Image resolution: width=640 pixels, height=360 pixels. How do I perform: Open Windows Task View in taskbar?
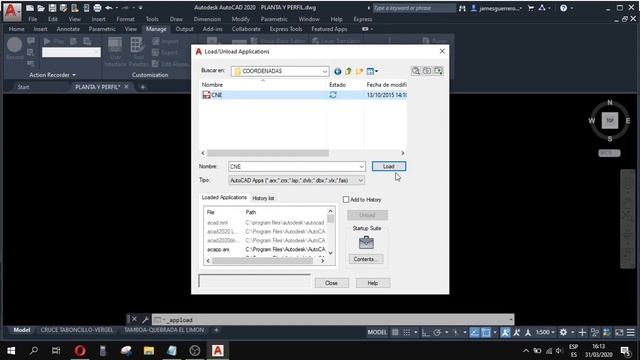[56, 351]
